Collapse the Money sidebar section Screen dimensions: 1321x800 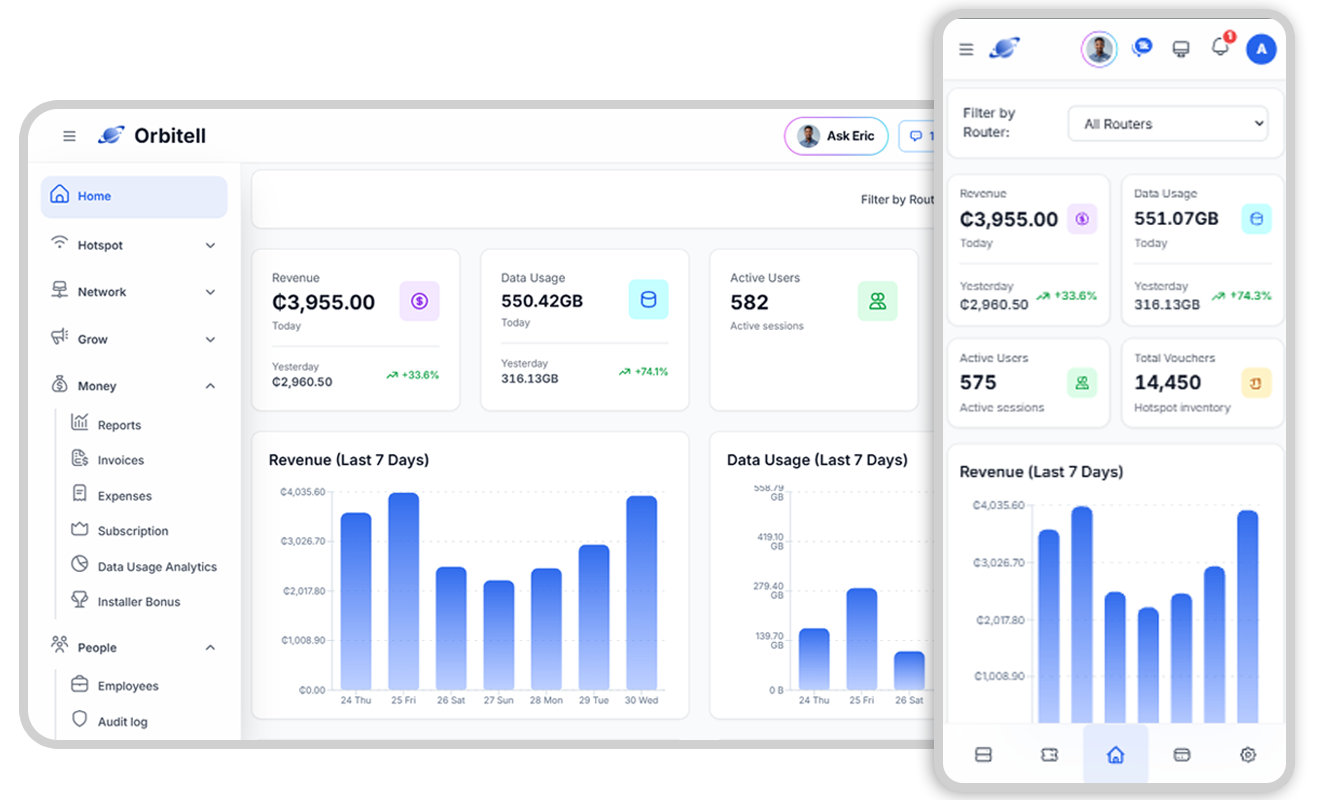(x=134, y=386)
